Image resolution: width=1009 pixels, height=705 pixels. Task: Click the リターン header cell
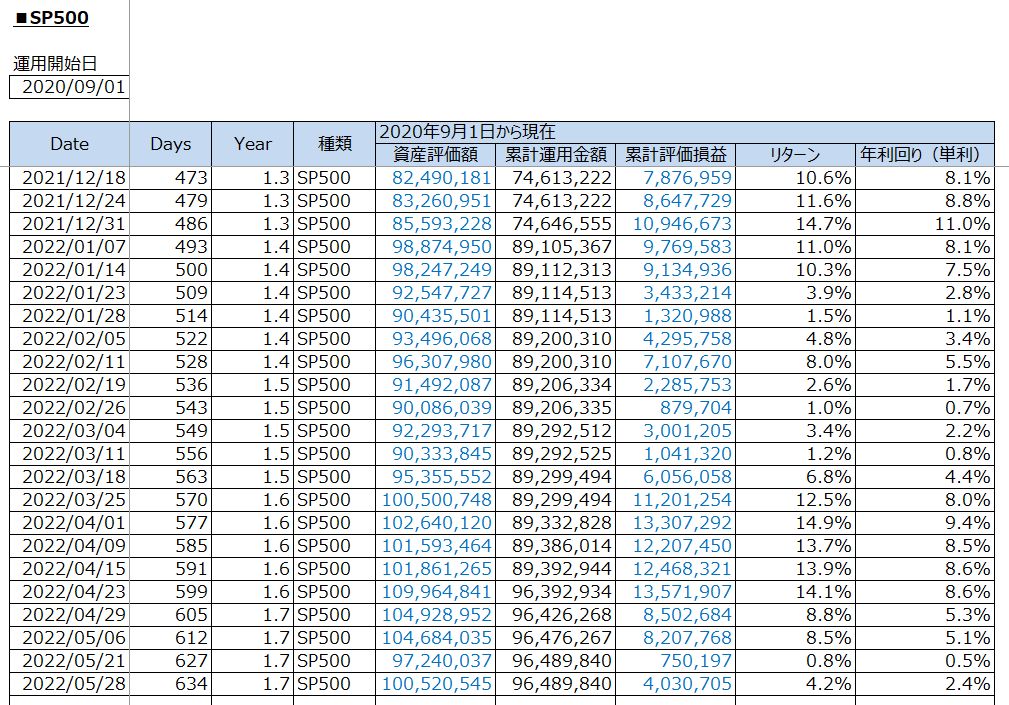[795, 155]
